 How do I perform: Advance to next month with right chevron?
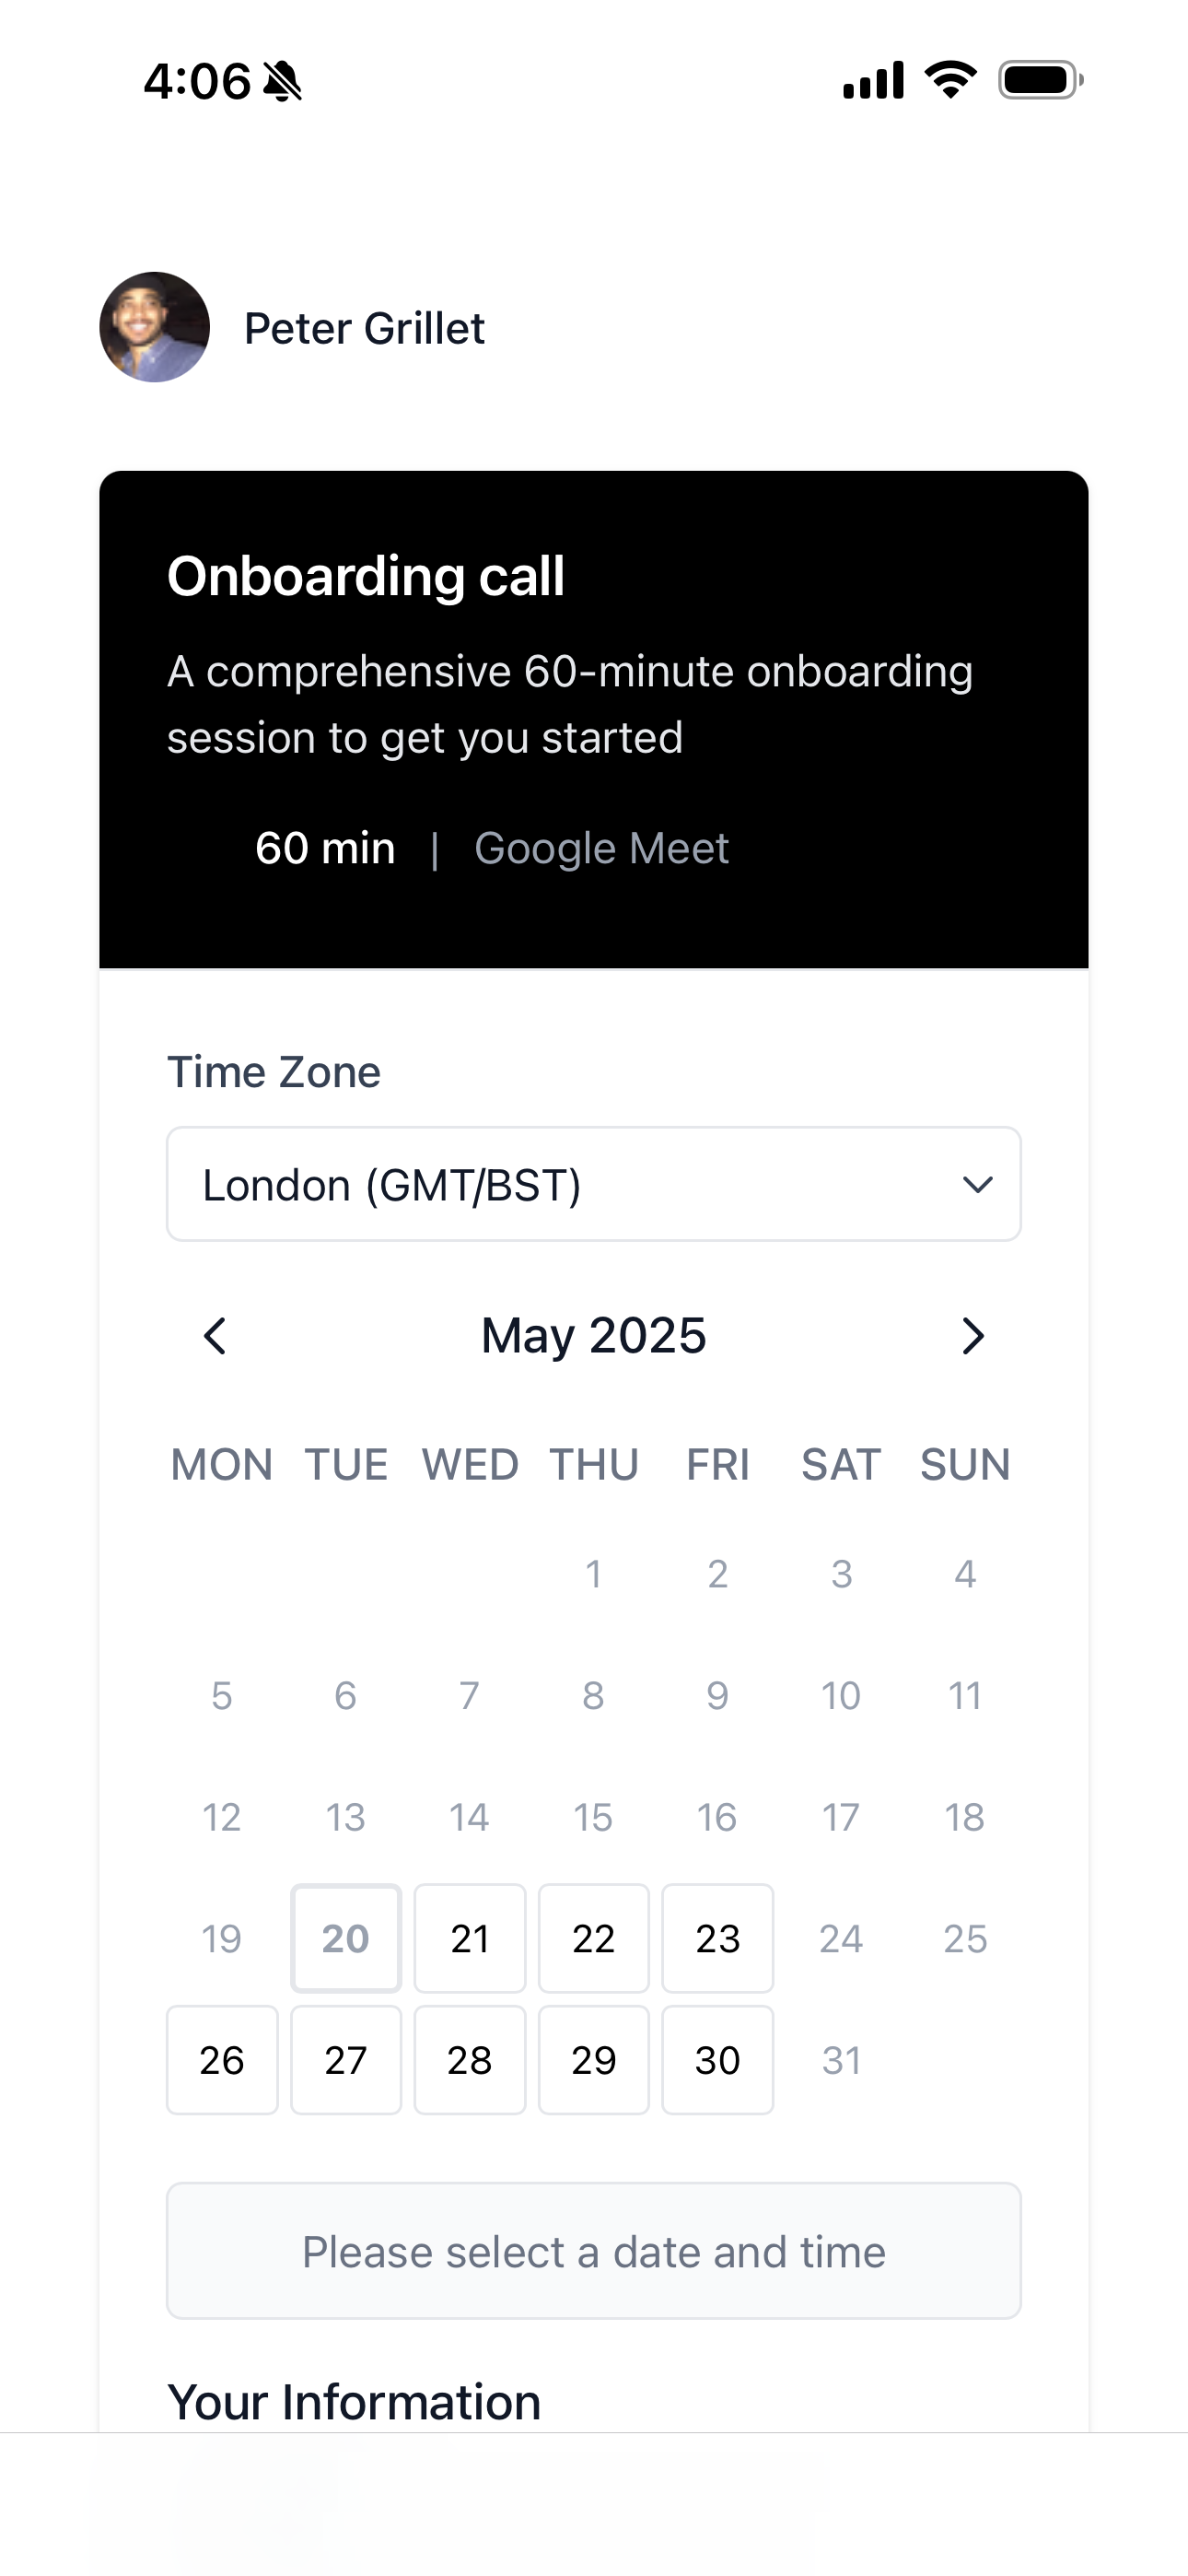point(972,1336)
